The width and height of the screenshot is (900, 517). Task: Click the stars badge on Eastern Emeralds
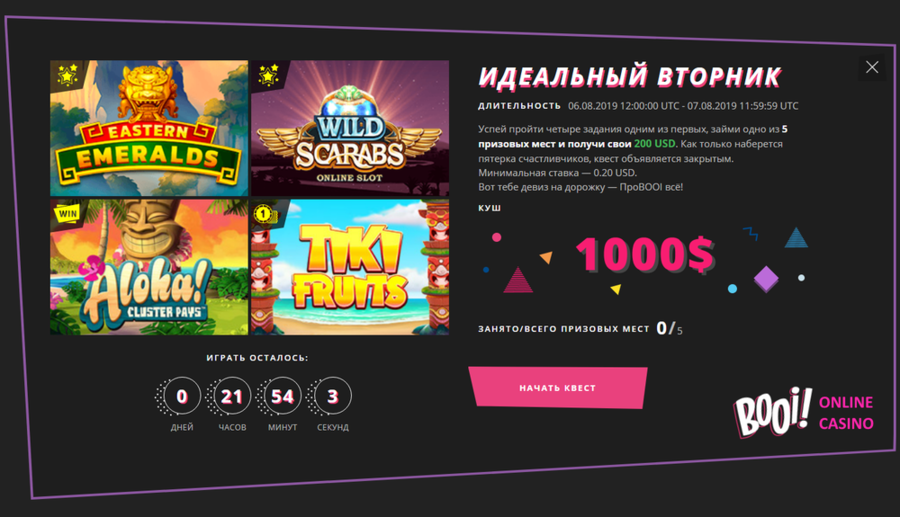click(x=67, y=75)
